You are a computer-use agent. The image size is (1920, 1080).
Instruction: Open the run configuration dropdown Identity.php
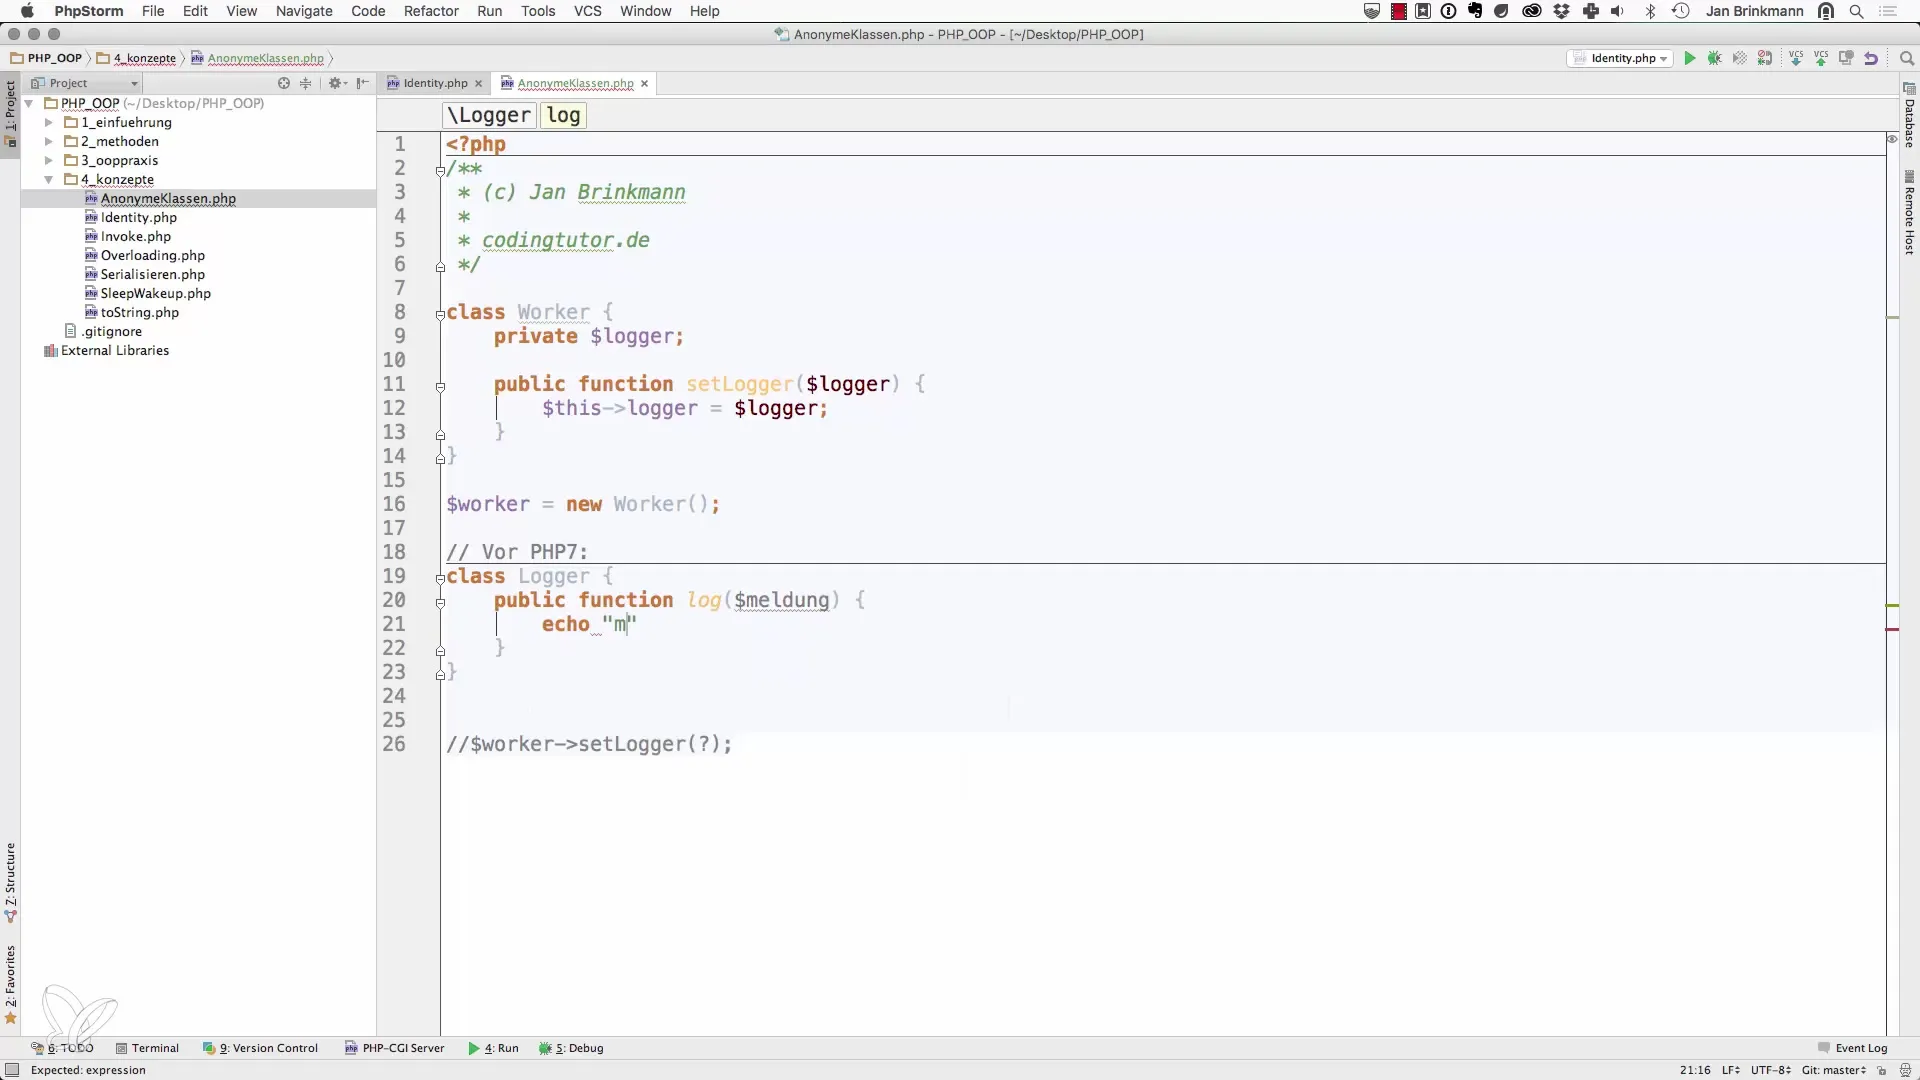[1620, 59]
